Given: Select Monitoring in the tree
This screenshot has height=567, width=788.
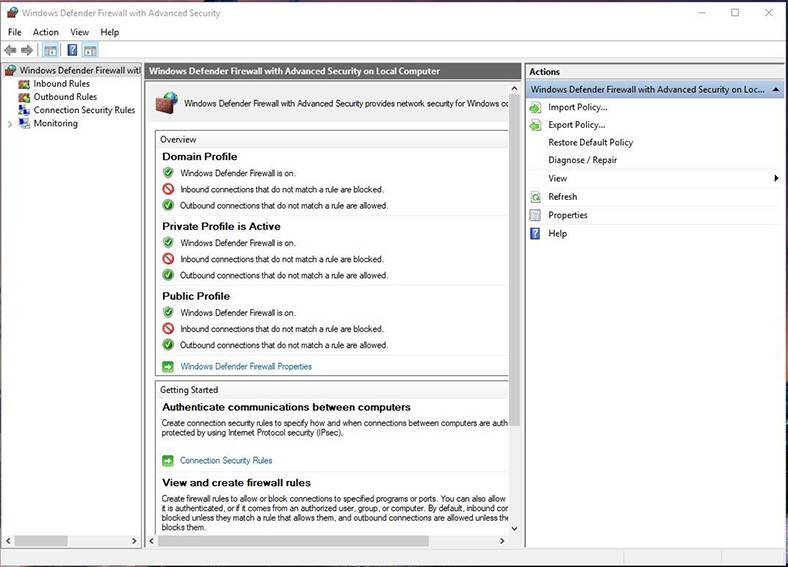Looking at the screenshot, I should tap(56, 123).
